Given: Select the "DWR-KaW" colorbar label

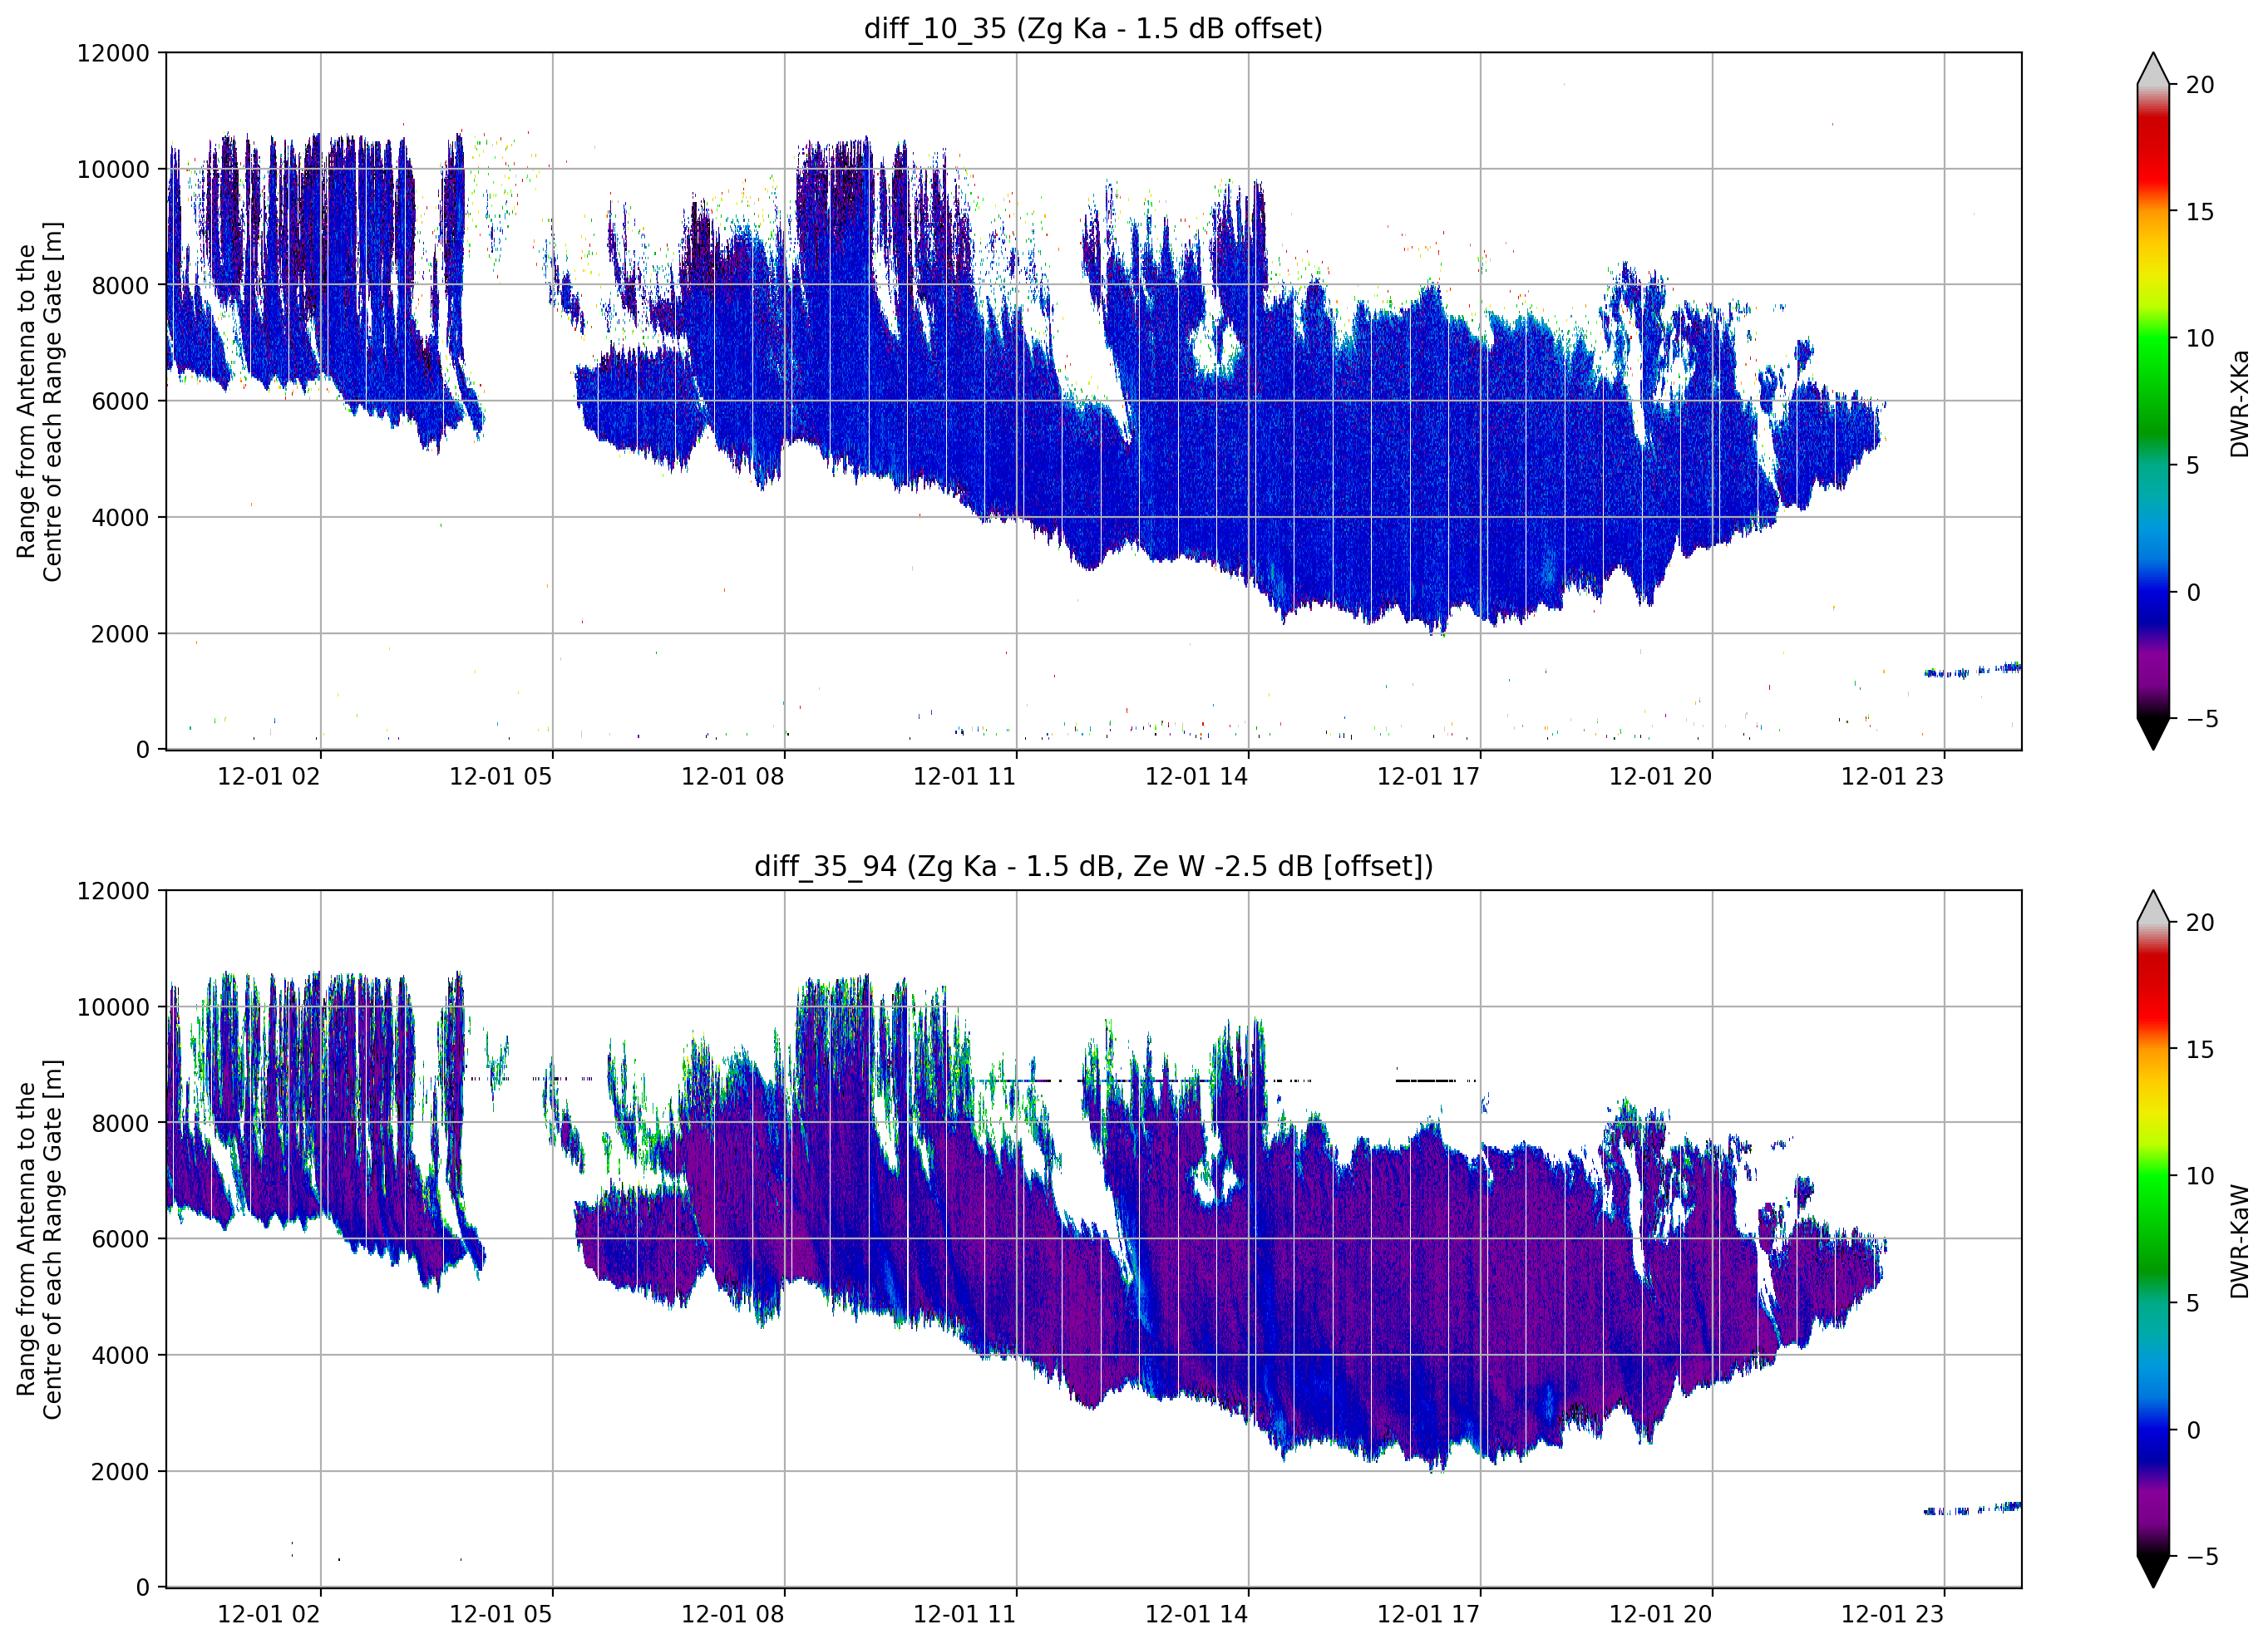Looking at the screenshot, I should (2240, 1241).
